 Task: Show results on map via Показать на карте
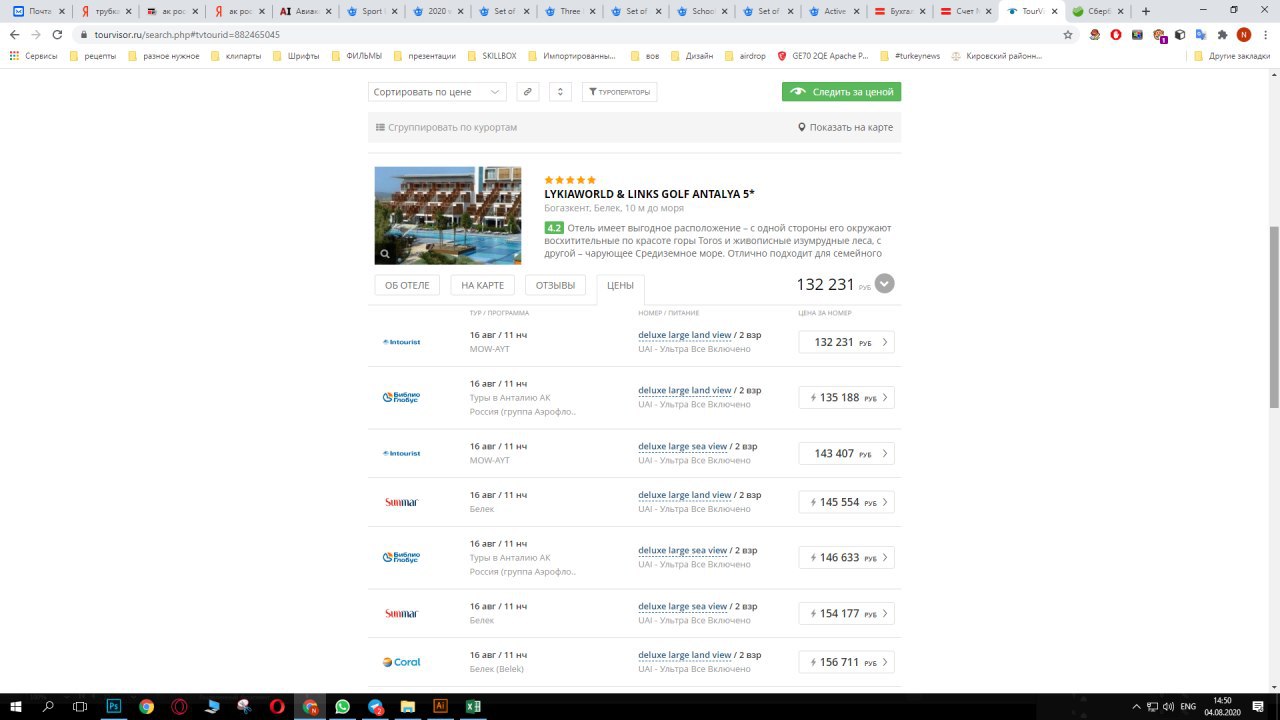[x=845, y=128]
